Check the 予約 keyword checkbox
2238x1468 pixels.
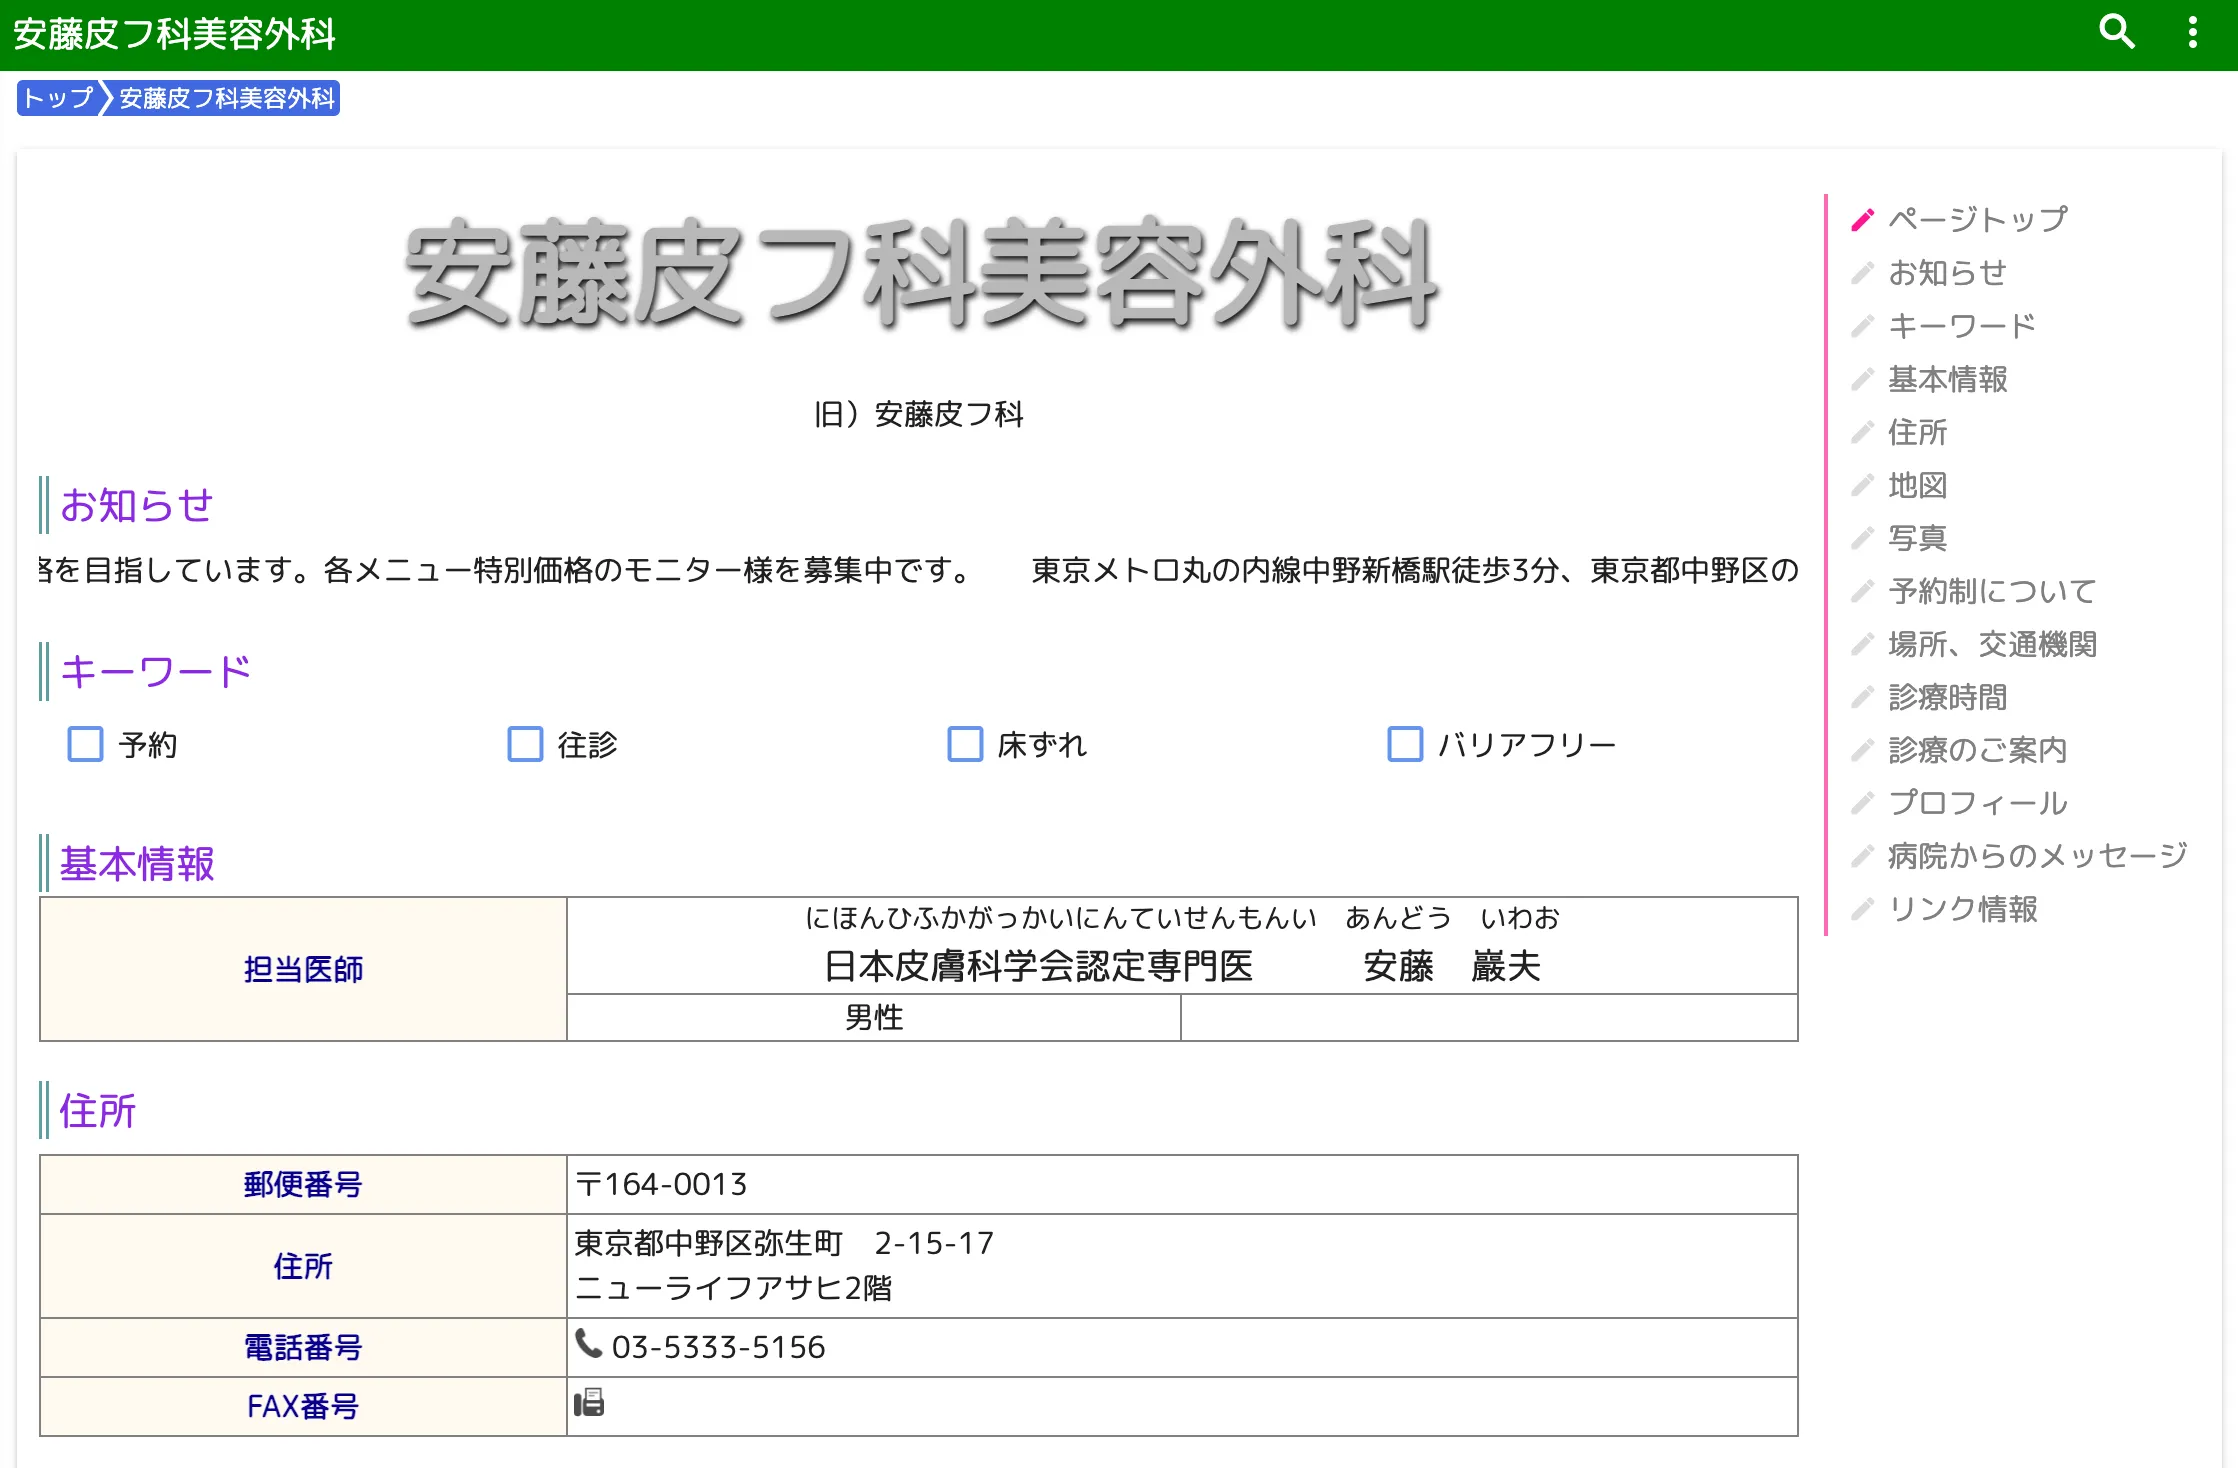click(86, 744)
